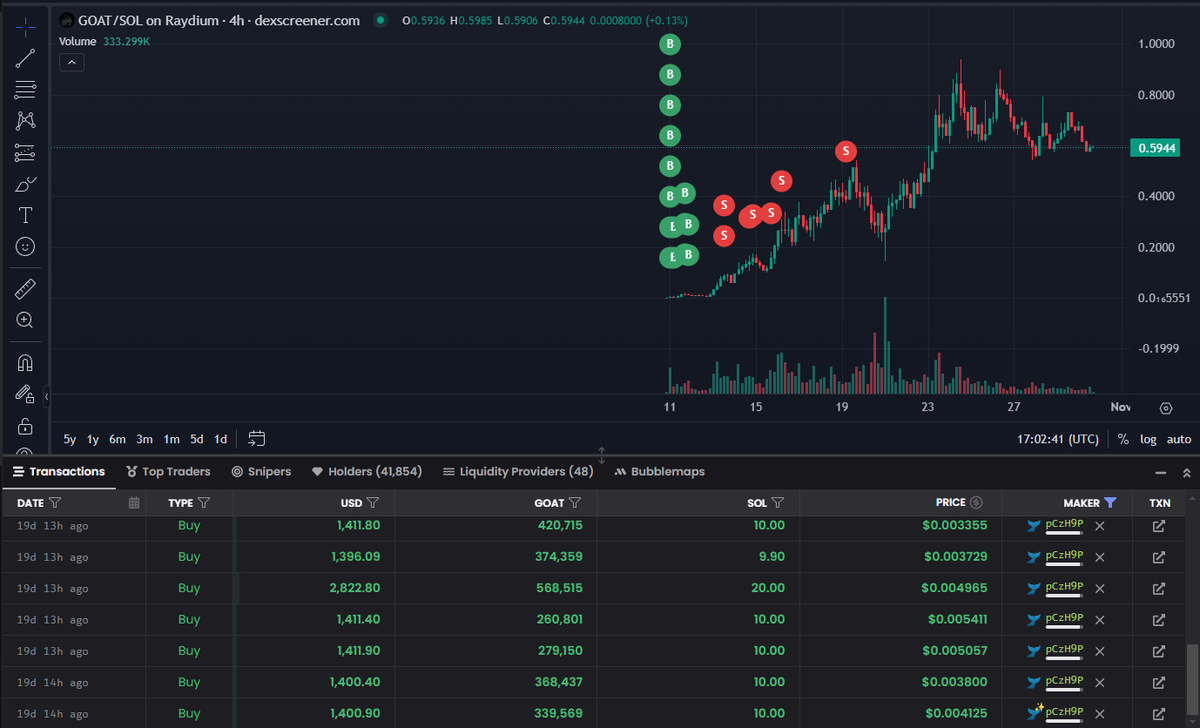Image resolution: width=1200 pixels, height=728 pixels.
Task: Activate the zoom in tool
Action: pyautogui.click(x=25, y=320)
